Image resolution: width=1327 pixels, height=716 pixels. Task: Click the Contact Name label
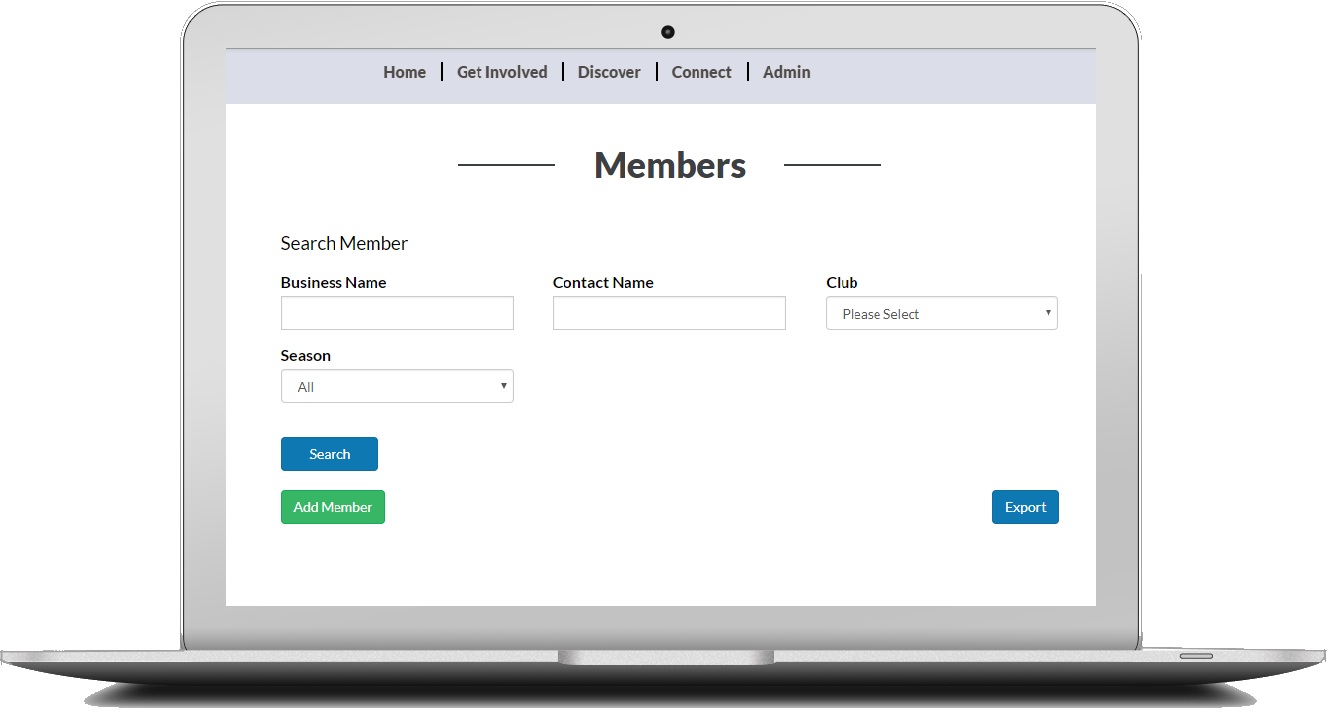[x=603, y=283]
